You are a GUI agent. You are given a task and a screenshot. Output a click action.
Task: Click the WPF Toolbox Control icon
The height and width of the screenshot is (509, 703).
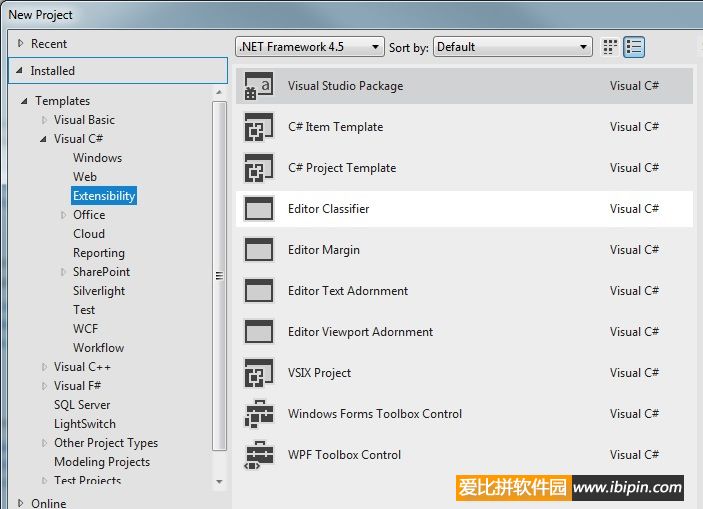tap(259, 455)
